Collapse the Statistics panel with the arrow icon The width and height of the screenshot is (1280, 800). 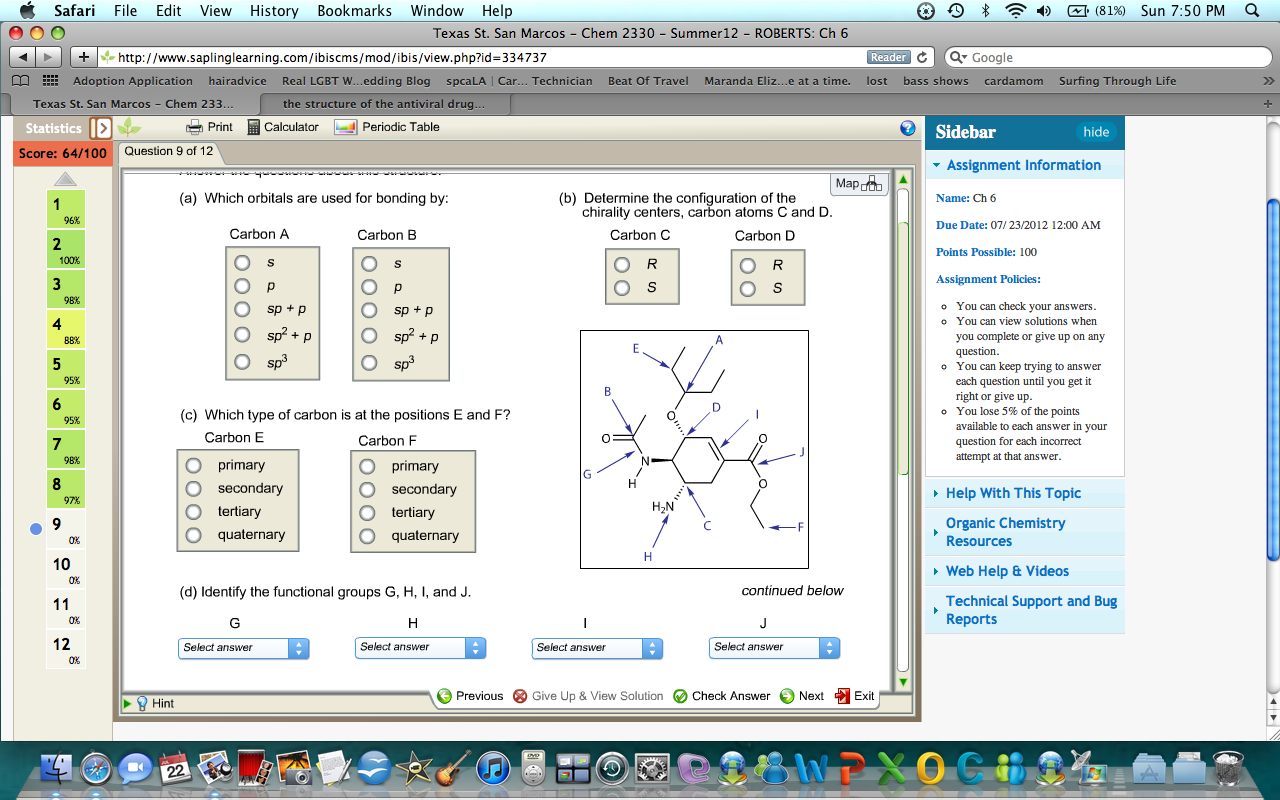tap(100, 128)
